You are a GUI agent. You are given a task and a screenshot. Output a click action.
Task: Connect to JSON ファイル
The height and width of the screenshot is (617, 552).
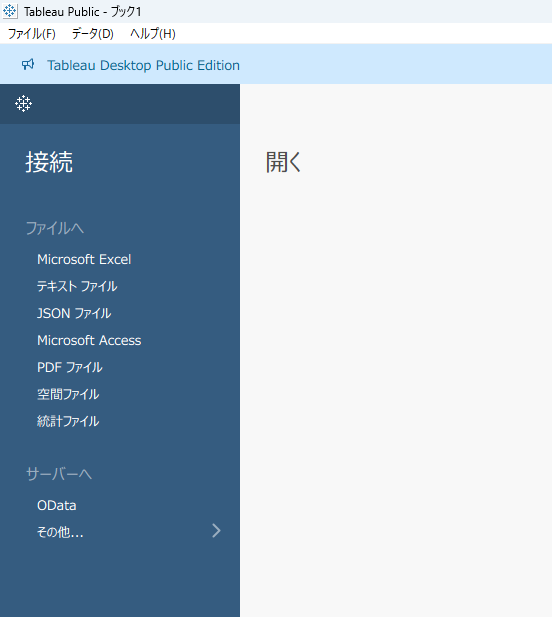coord(74,313)
